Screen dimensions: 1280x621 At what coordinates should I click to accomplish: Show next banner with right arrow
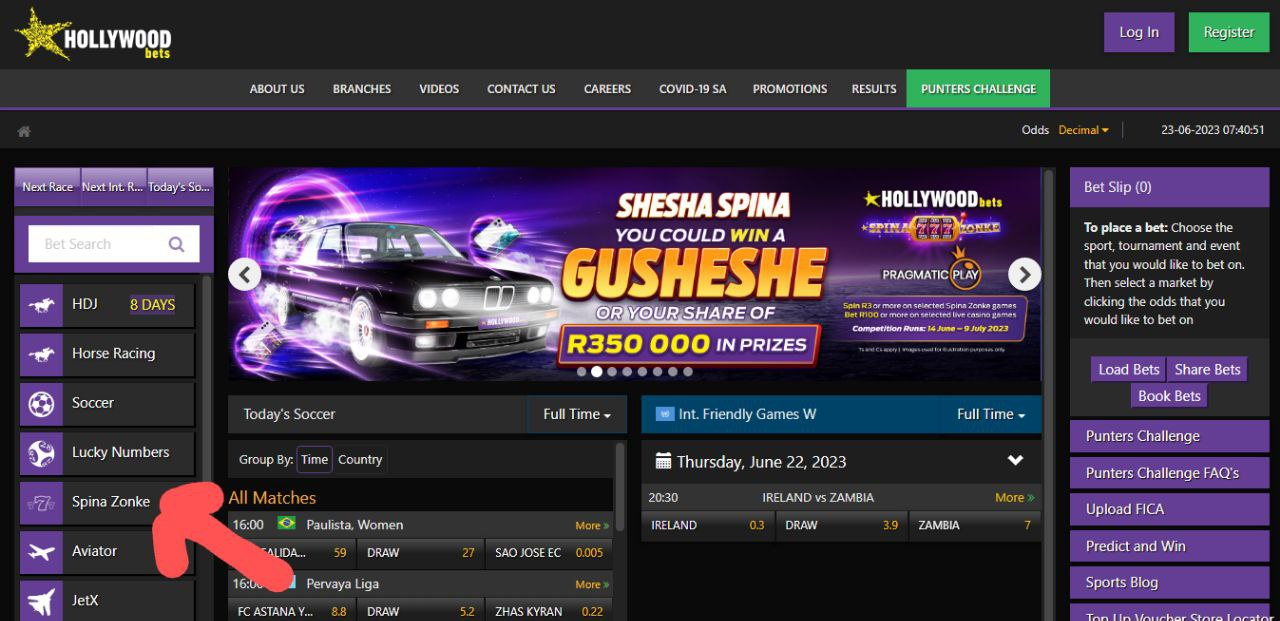coord(1024,274)
